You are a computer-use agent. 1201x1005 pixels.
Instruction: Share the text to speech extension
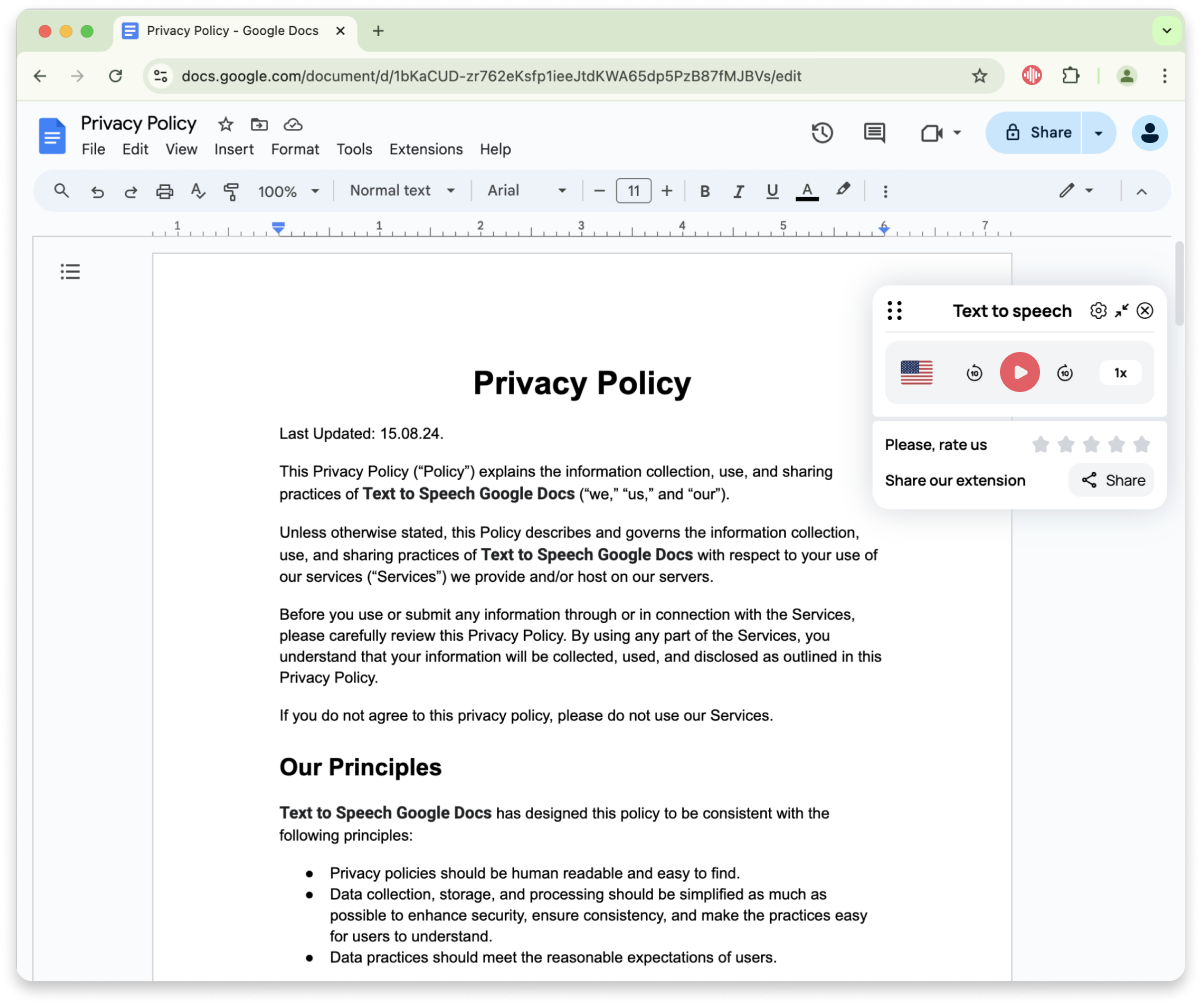pos(1111,480)
